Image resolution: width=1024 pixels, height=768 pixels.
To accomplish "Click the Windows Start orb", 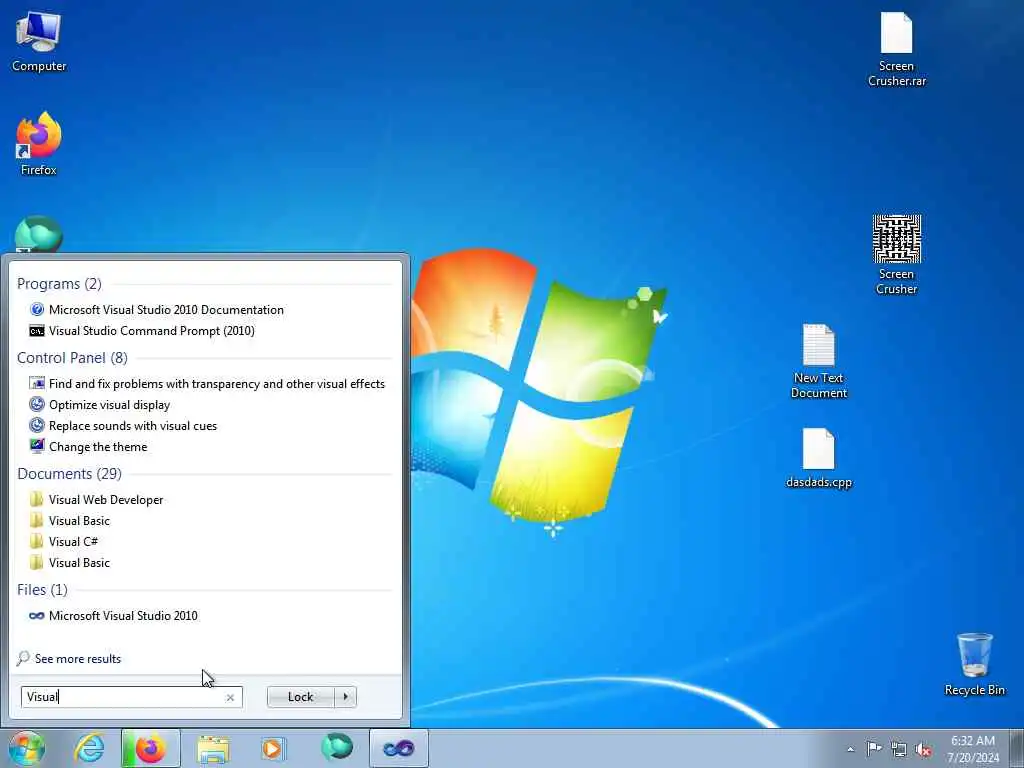I will [x=27, y=748].
